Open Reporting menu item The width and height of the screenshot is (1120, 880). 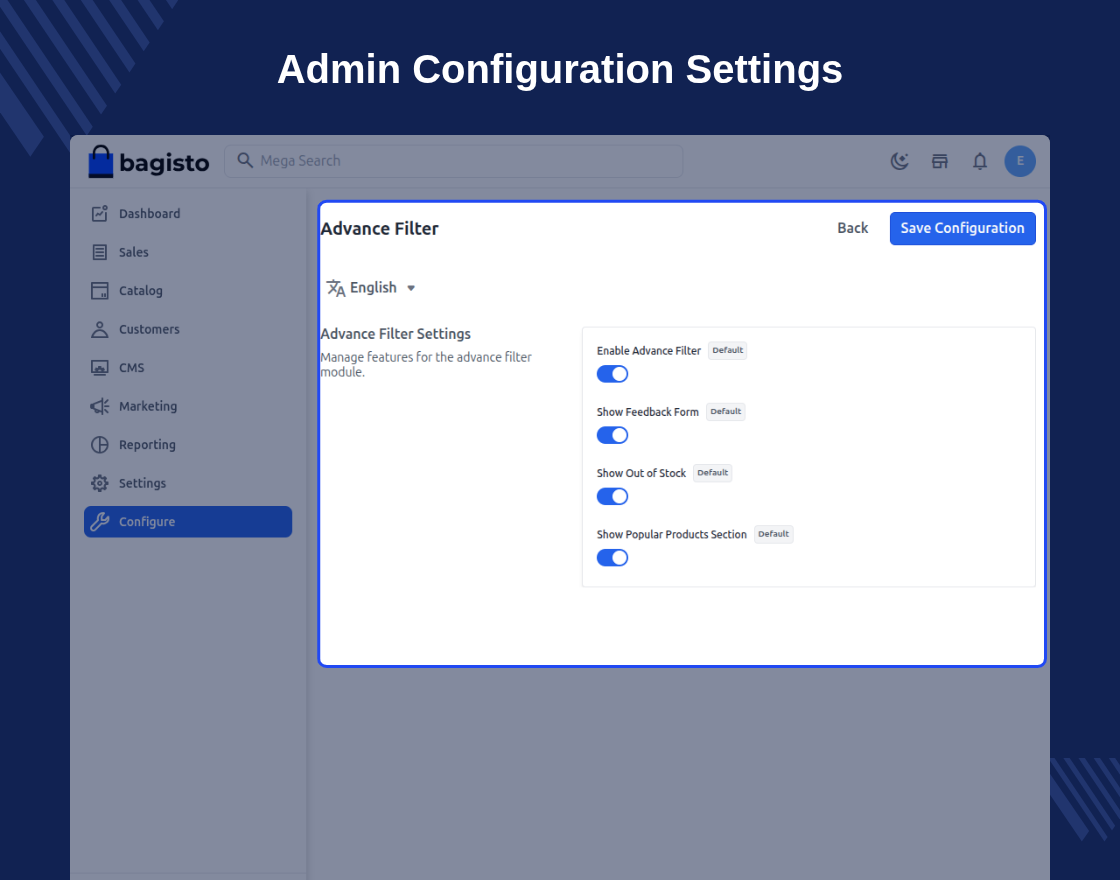click(188, 445)
